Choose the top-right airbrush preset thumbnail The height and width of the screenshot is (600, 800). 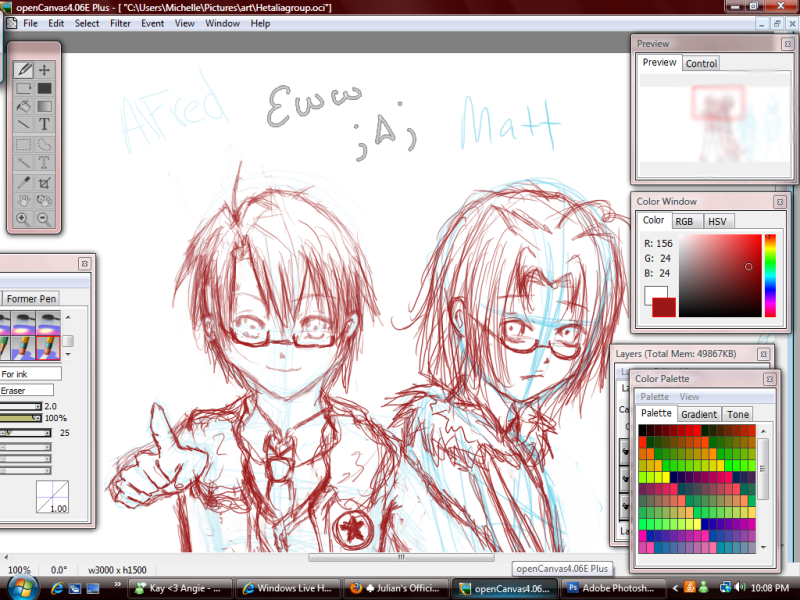48,322
